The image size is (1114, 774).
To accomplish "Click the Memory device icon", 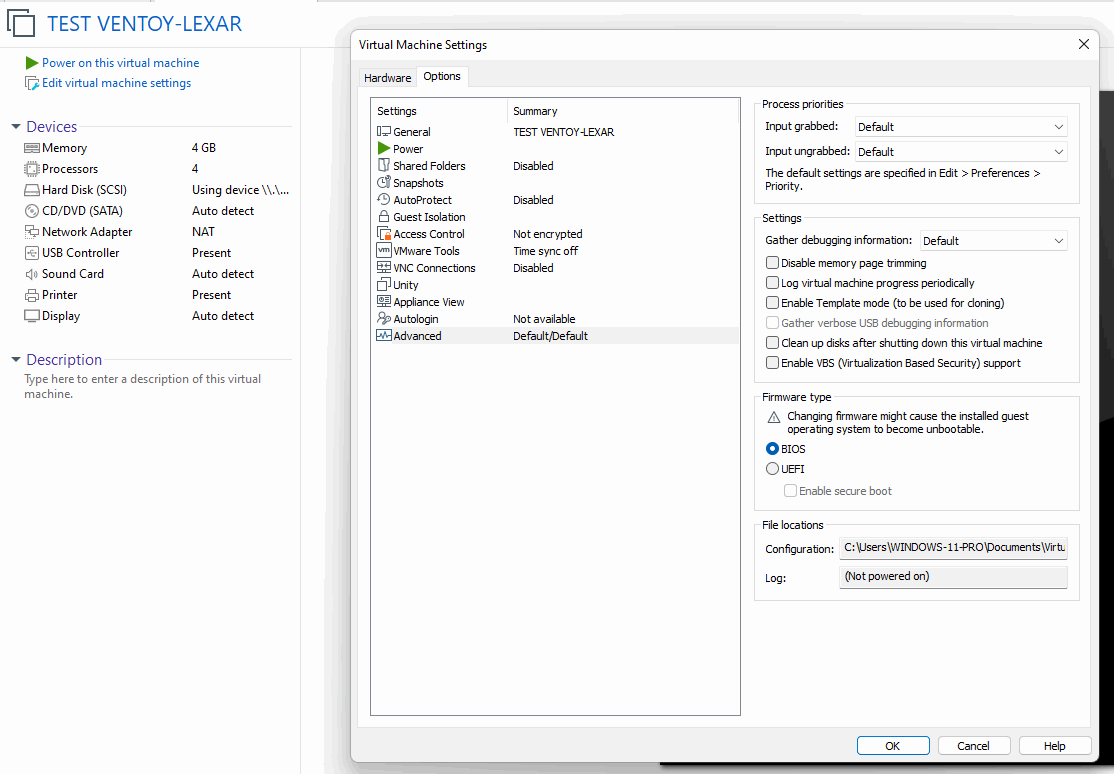I will coord(31,148).
